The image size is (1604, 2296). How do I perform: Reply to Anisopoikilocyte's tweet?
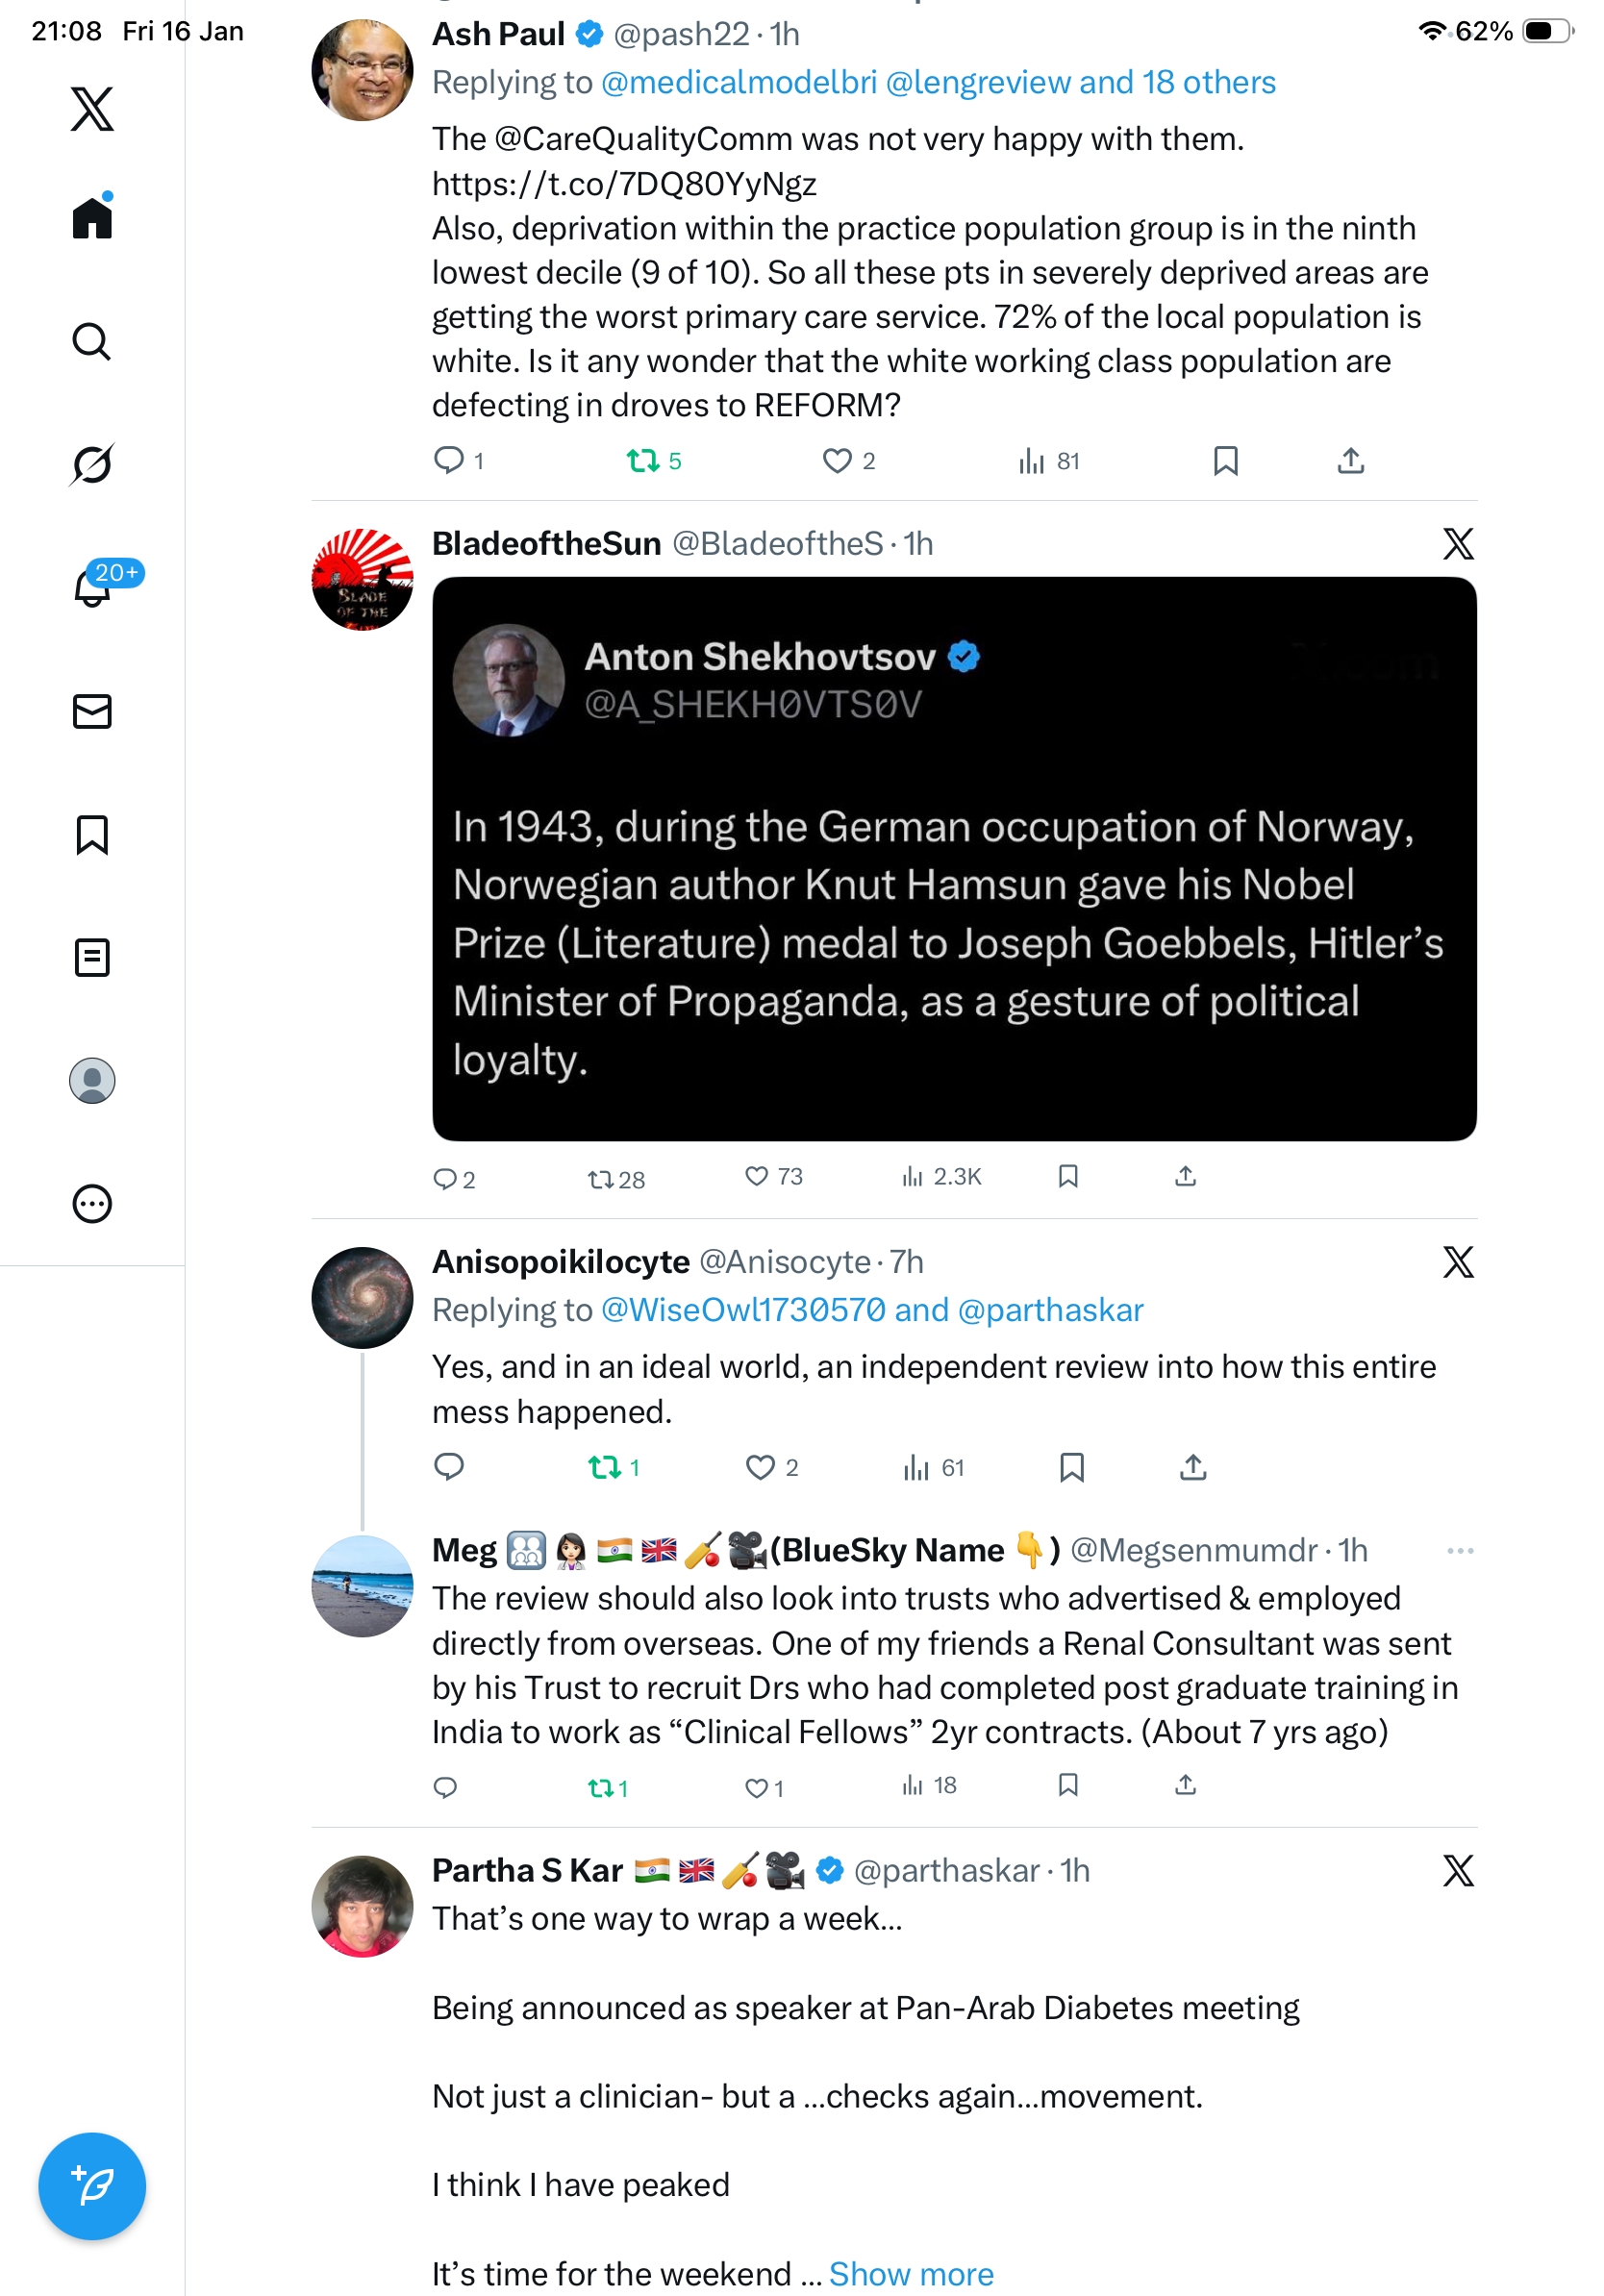click(x=449, y=1467)
